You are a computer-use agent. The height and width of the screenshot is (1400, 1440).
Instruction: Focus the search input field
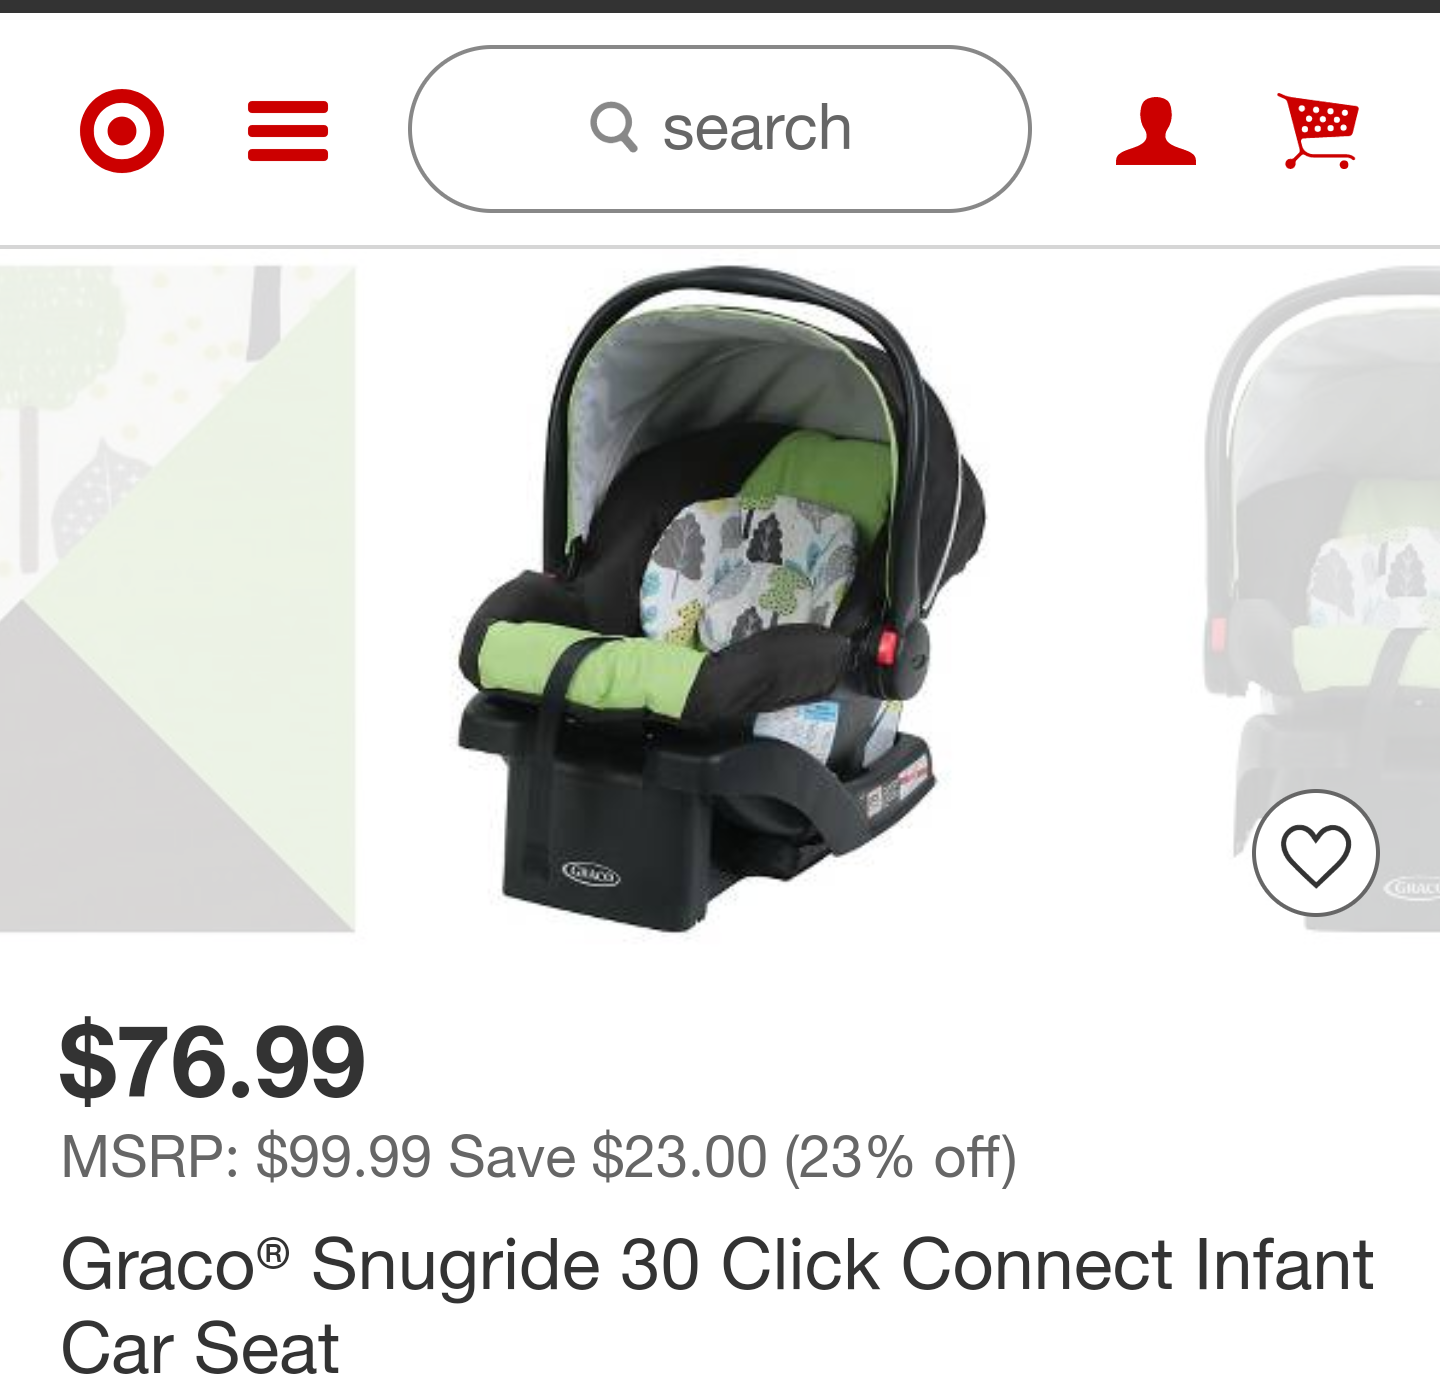(720, 129)
